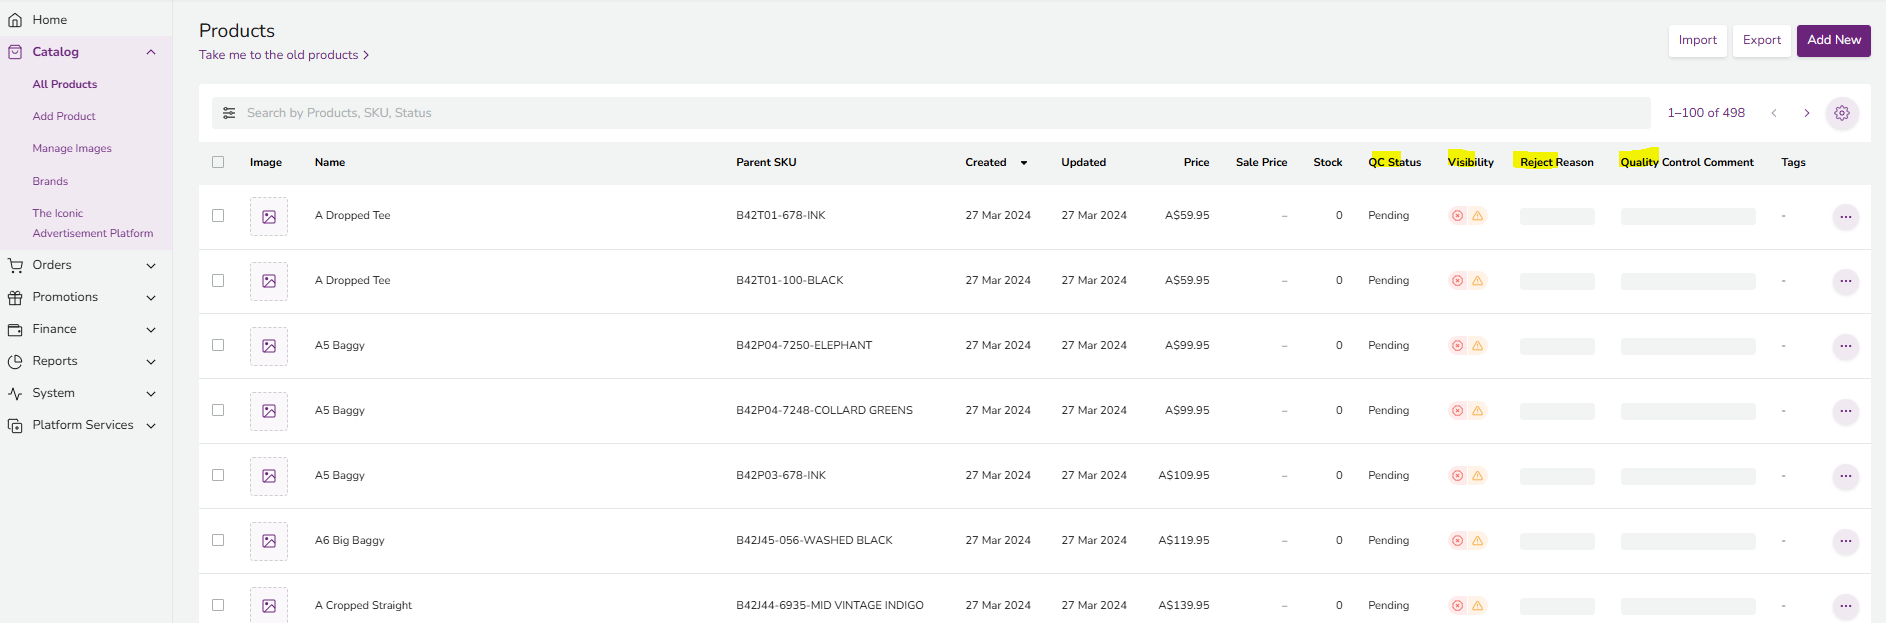1886x623 pixels.
Task: Select Brands from Catalog menu
Action: click(50, 182)
